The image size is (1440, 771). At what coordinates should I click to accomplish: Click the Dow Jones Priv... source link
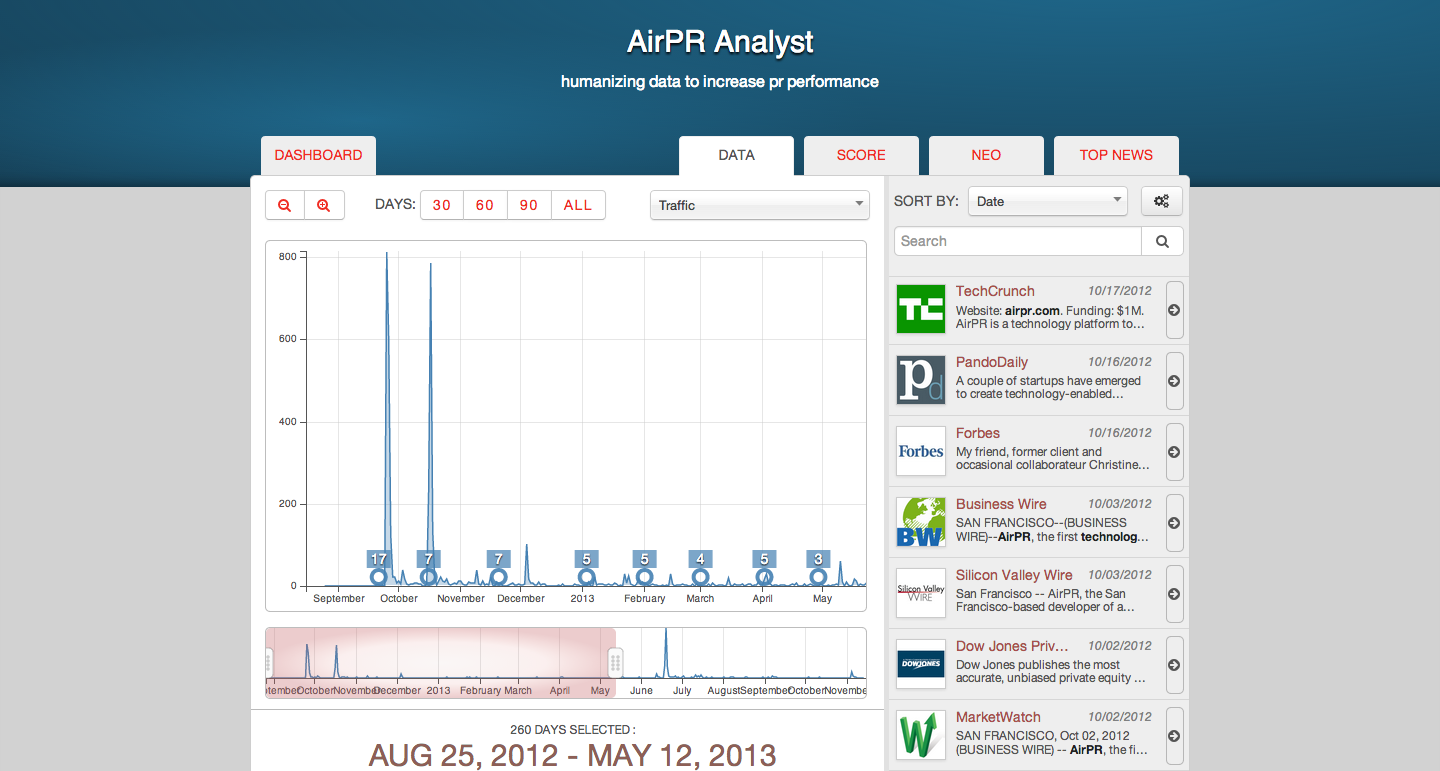(1012, 646)
